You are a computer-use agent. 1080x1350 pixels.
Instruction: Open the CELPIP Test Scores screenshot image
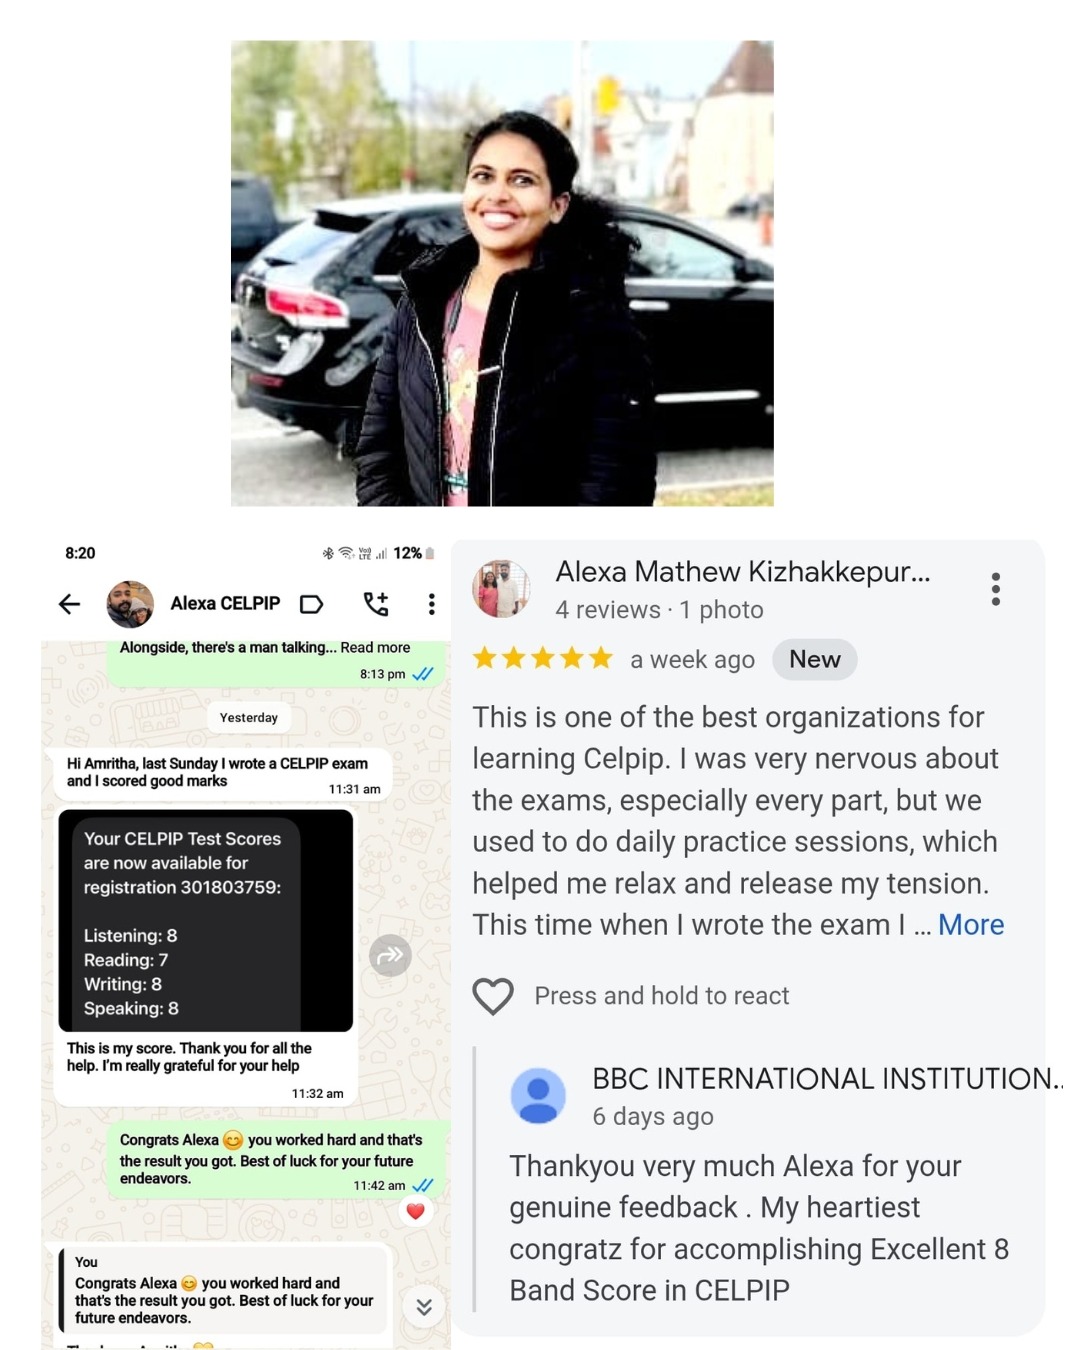point(206,921)
